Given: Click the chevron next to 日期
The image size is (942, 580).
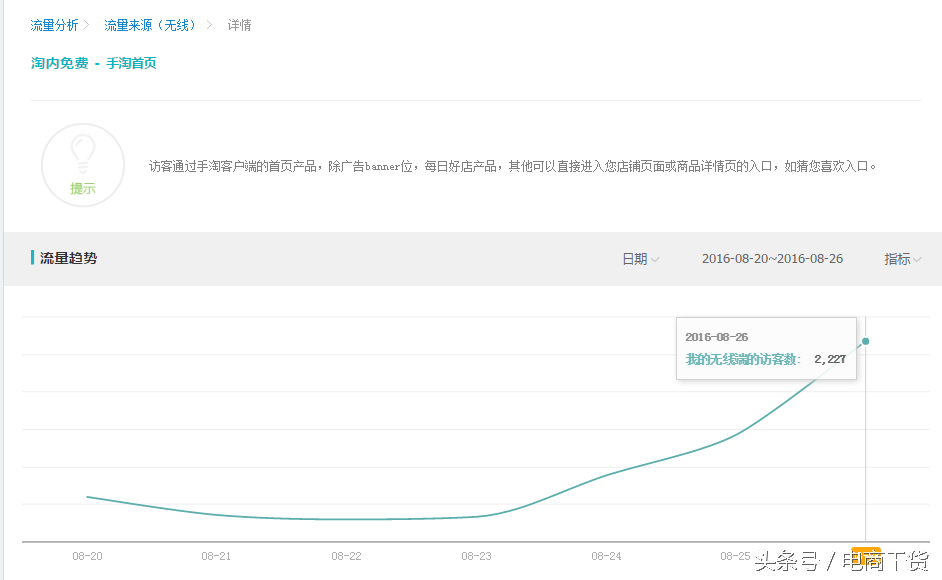Looking at the screenshot, I should [x=657, y=258].
